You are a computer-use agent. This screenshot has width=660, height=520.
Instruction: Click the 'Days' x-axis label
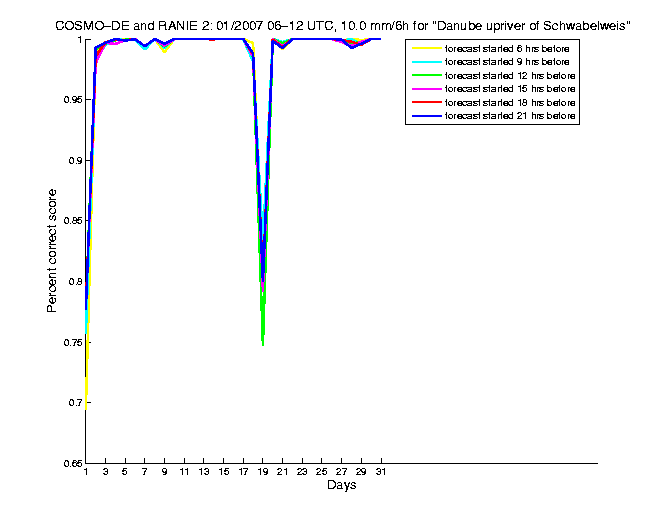341,485
